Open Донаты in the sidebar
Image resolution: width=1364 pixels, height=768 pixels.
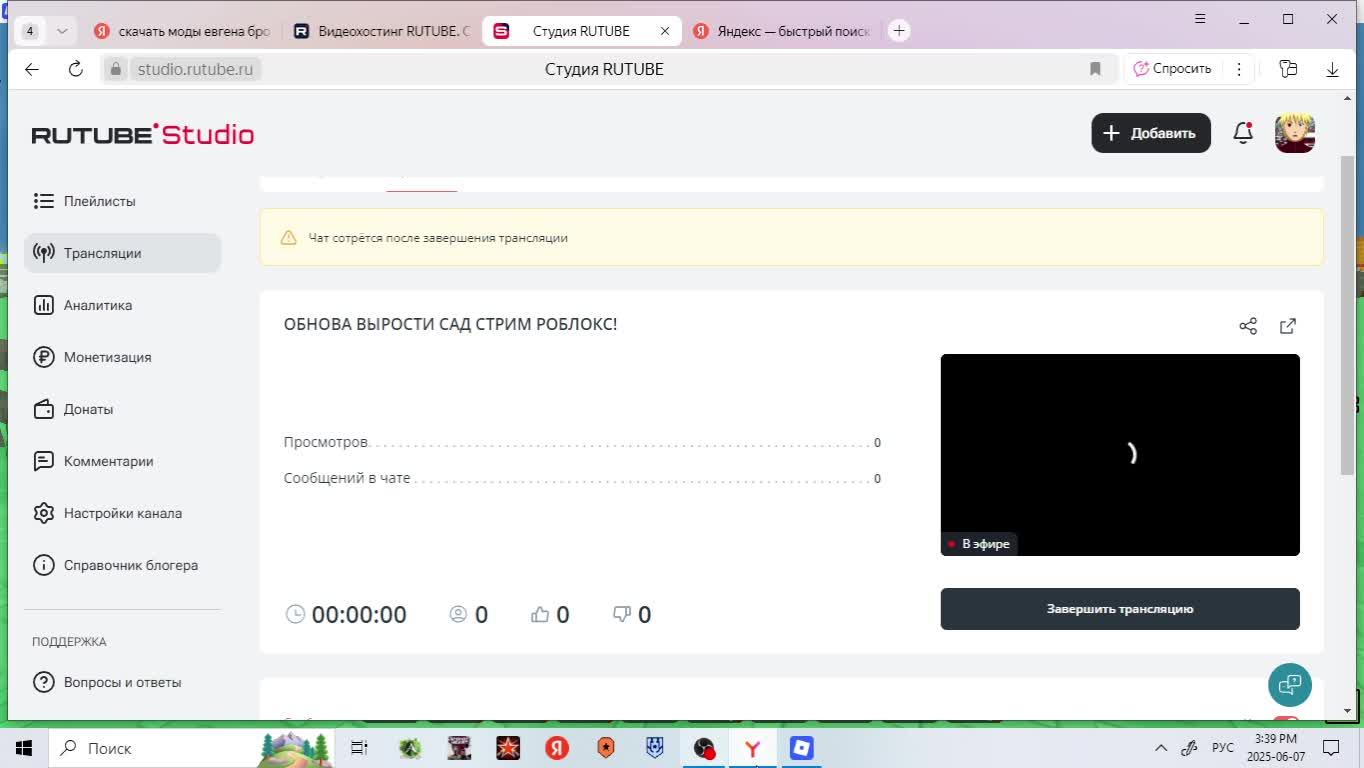pyautogui.click(x=122, y=409)
